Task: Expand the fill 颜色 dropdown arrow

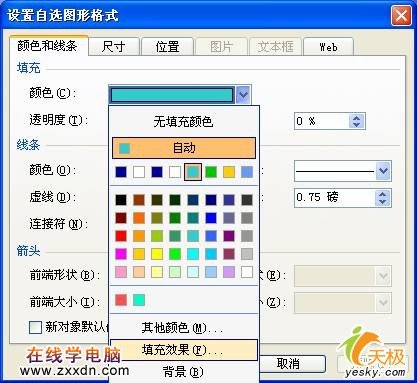Action: (x=243, y=95)
